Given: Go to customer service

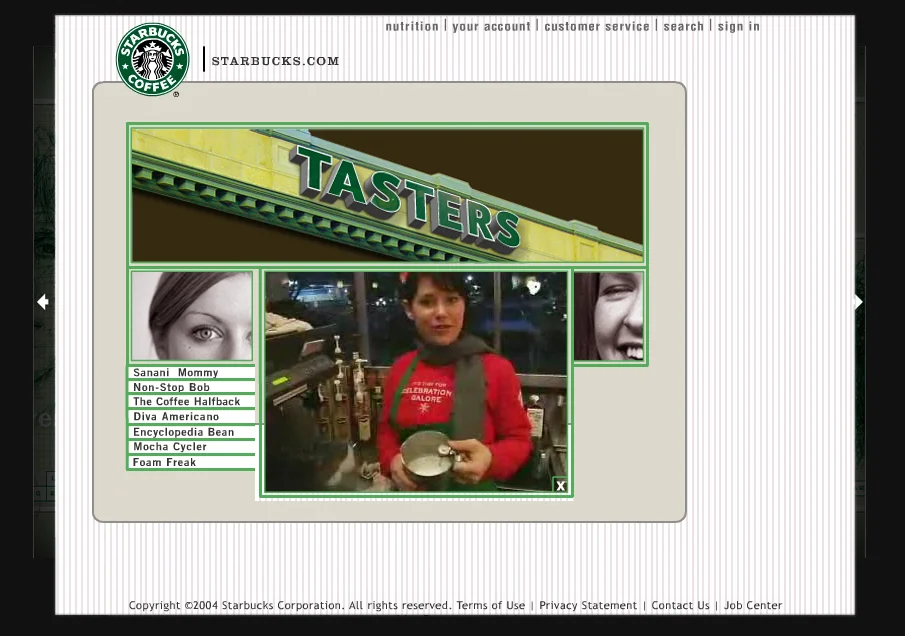Looking at the screenshot, I should (597, 26).
